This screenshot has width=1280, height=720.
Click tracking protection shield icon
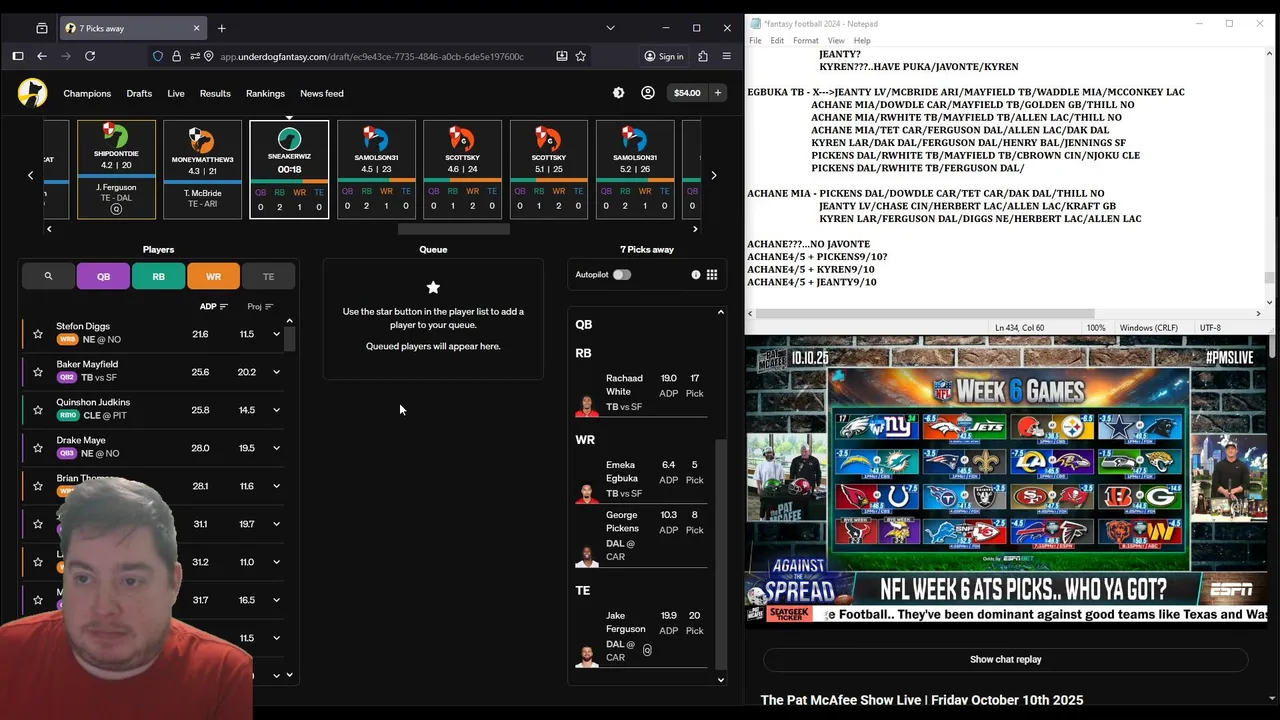click(x=158, y=56)
